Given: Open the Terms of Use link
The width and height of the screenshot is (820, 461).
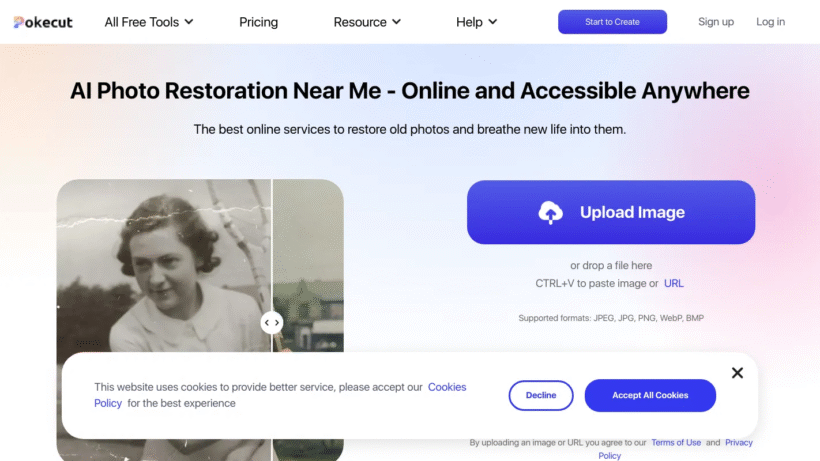Looking at the screenshot, I should (x=676, y=443).
